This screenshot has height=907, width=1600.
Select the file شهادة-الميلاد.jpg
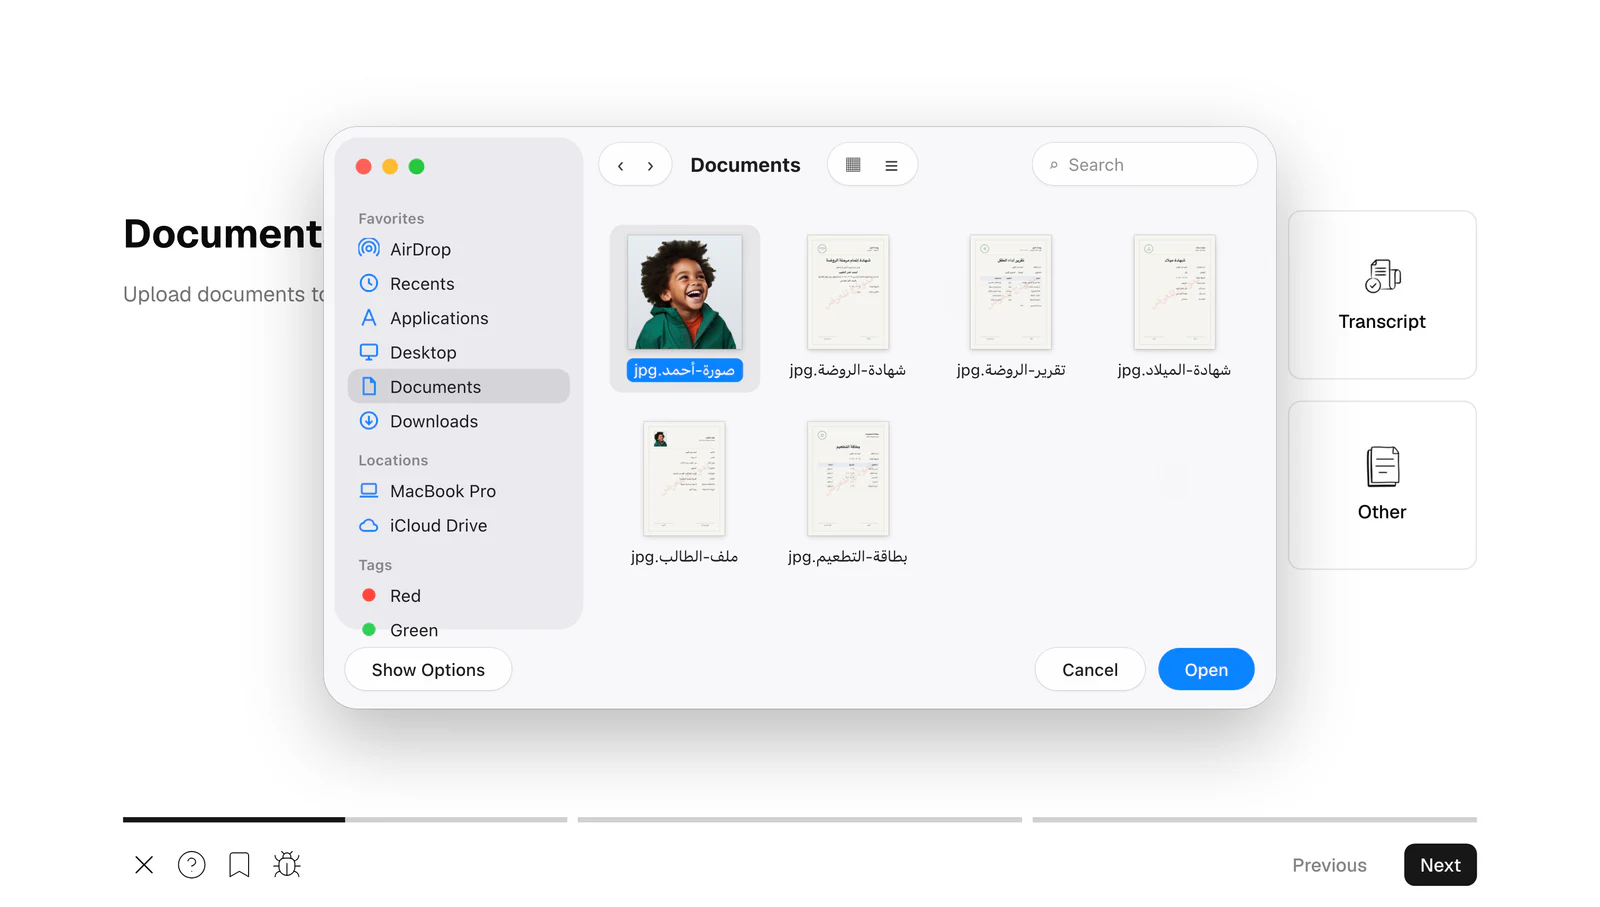(x=1174, y=308)
